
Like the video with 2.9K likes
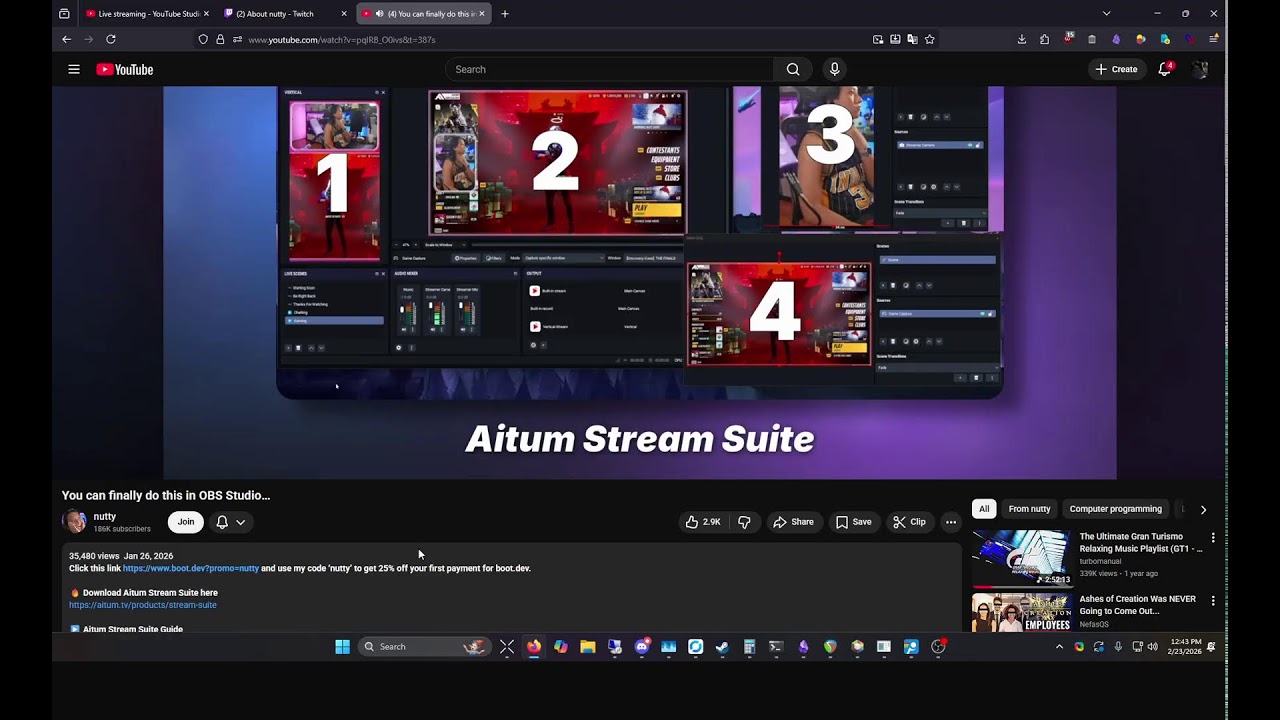click(x=704, y=522)
